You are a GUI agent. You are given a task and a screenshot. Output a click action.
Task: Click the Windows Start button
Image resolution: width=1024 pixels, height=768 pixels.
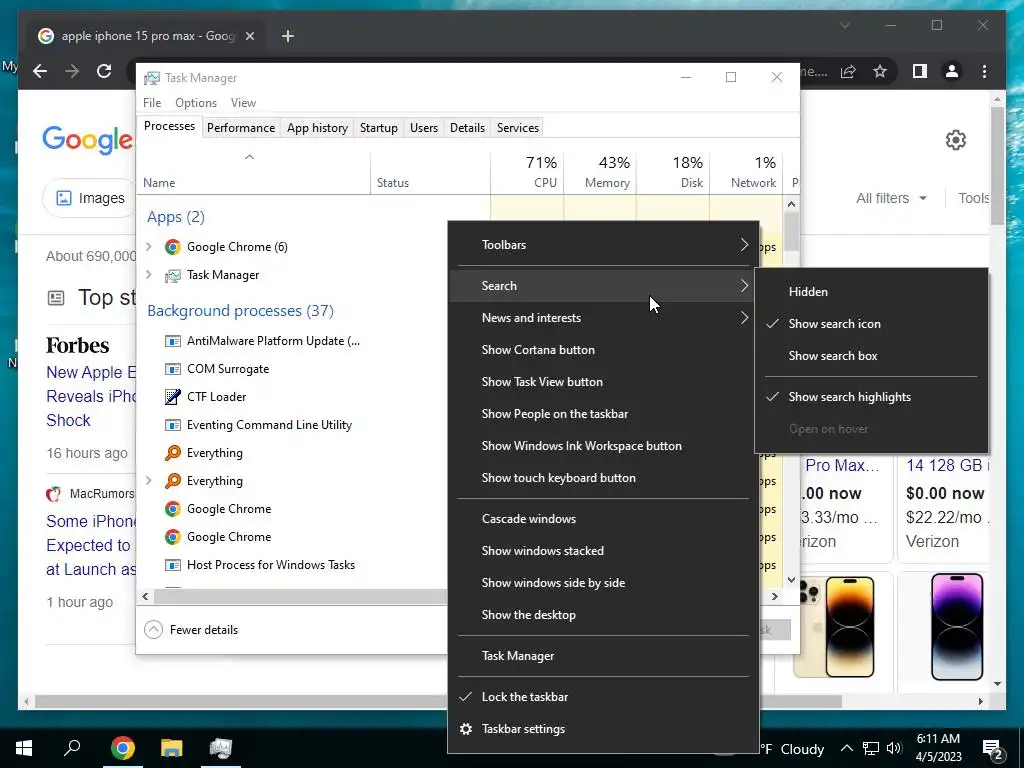point(24,748)
